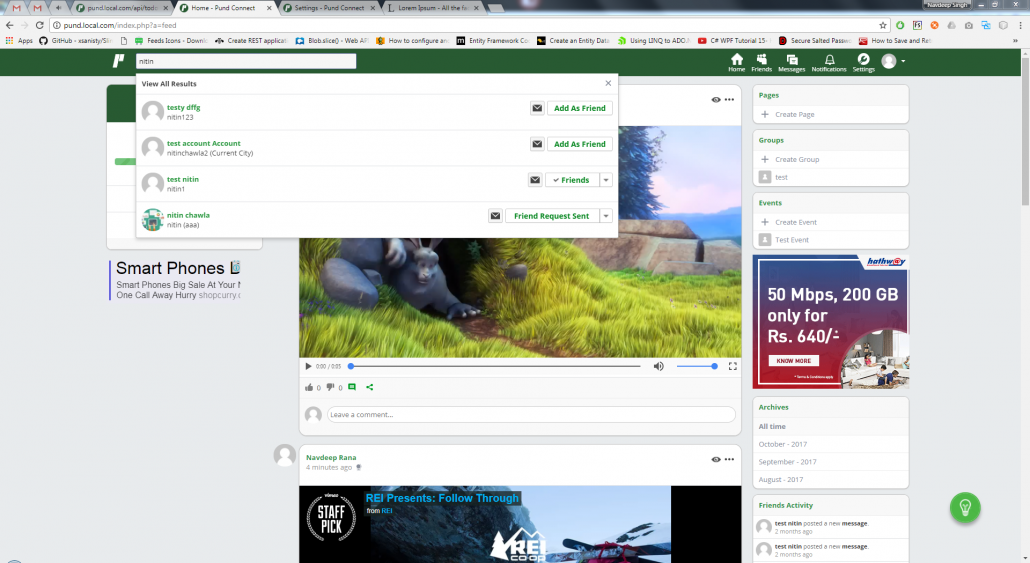This screenshot has width=1030, height=563.
Task: Click Friend Request Sent button
Action: [552, 215]
